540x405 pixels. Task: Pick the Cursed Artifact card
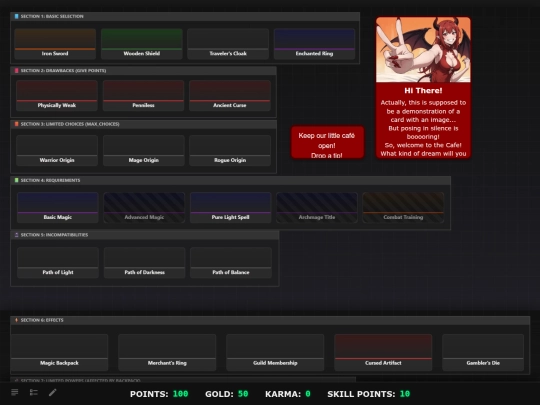tap(383, 352)
